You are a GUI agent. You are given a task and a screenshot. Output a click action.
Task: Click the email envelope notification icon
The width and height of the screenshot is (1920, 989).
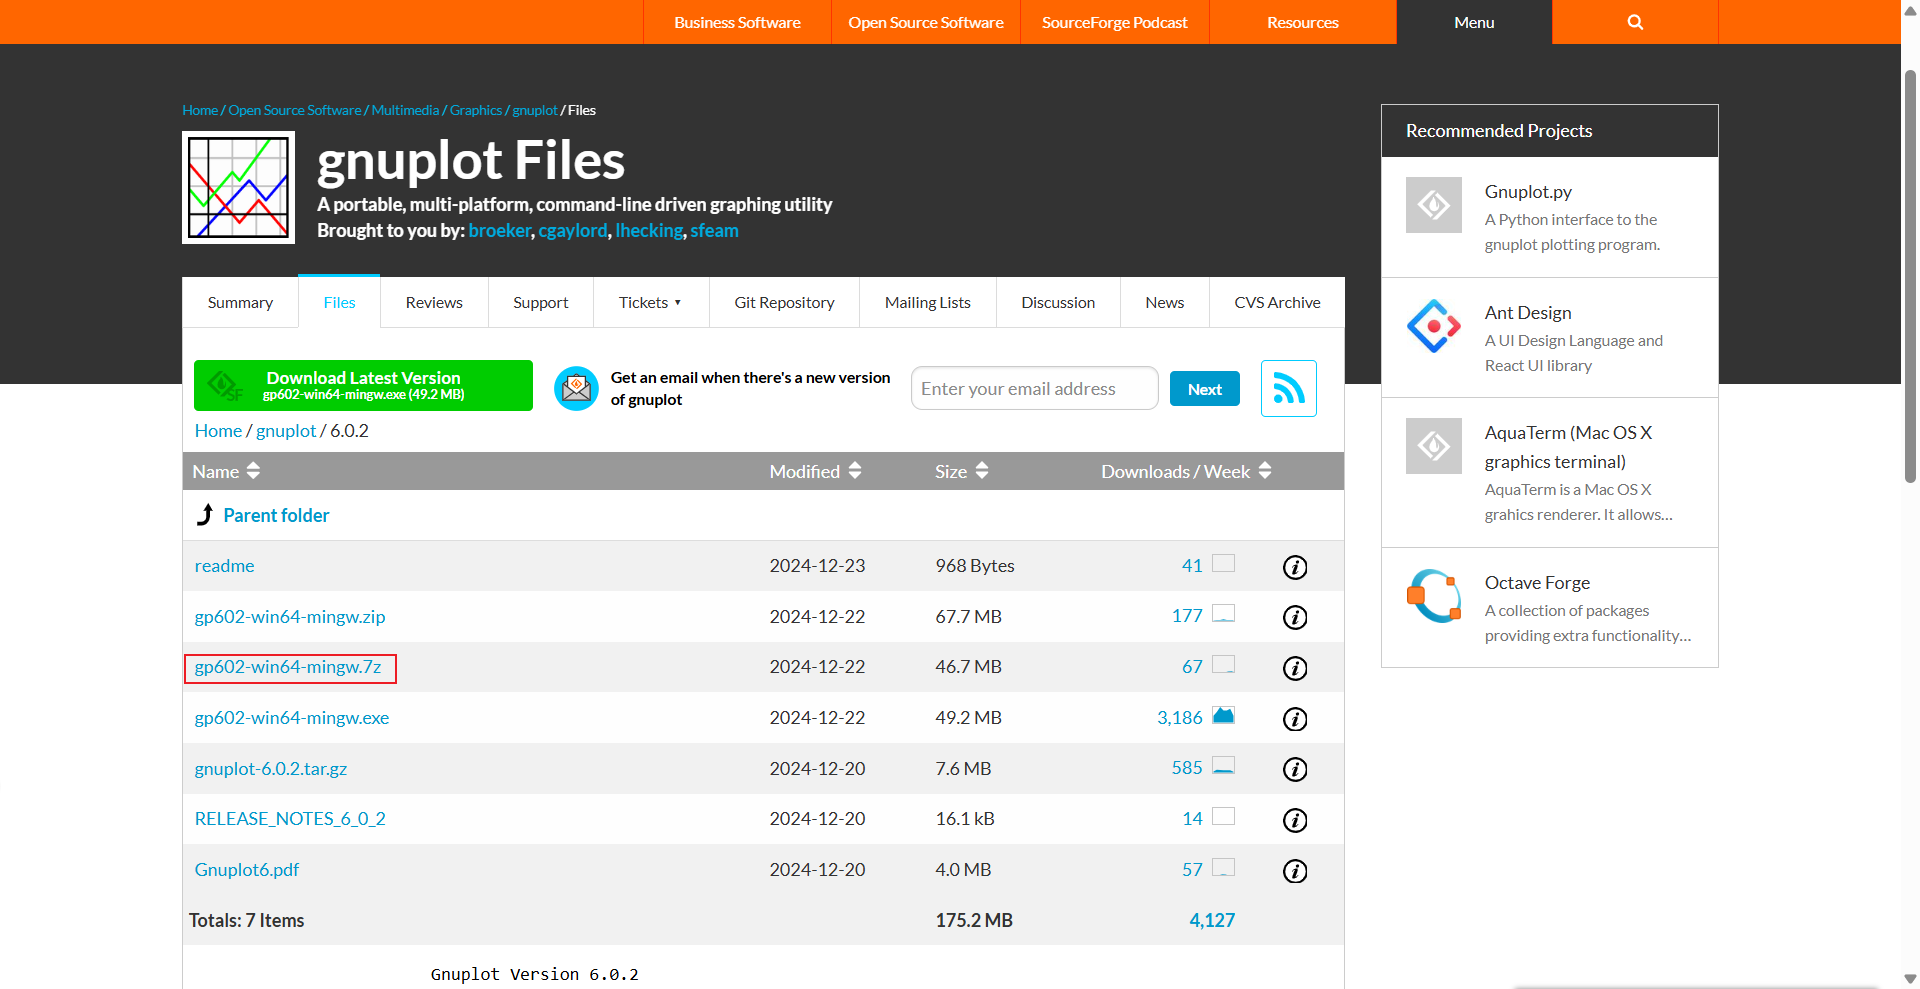click(576, 388)
